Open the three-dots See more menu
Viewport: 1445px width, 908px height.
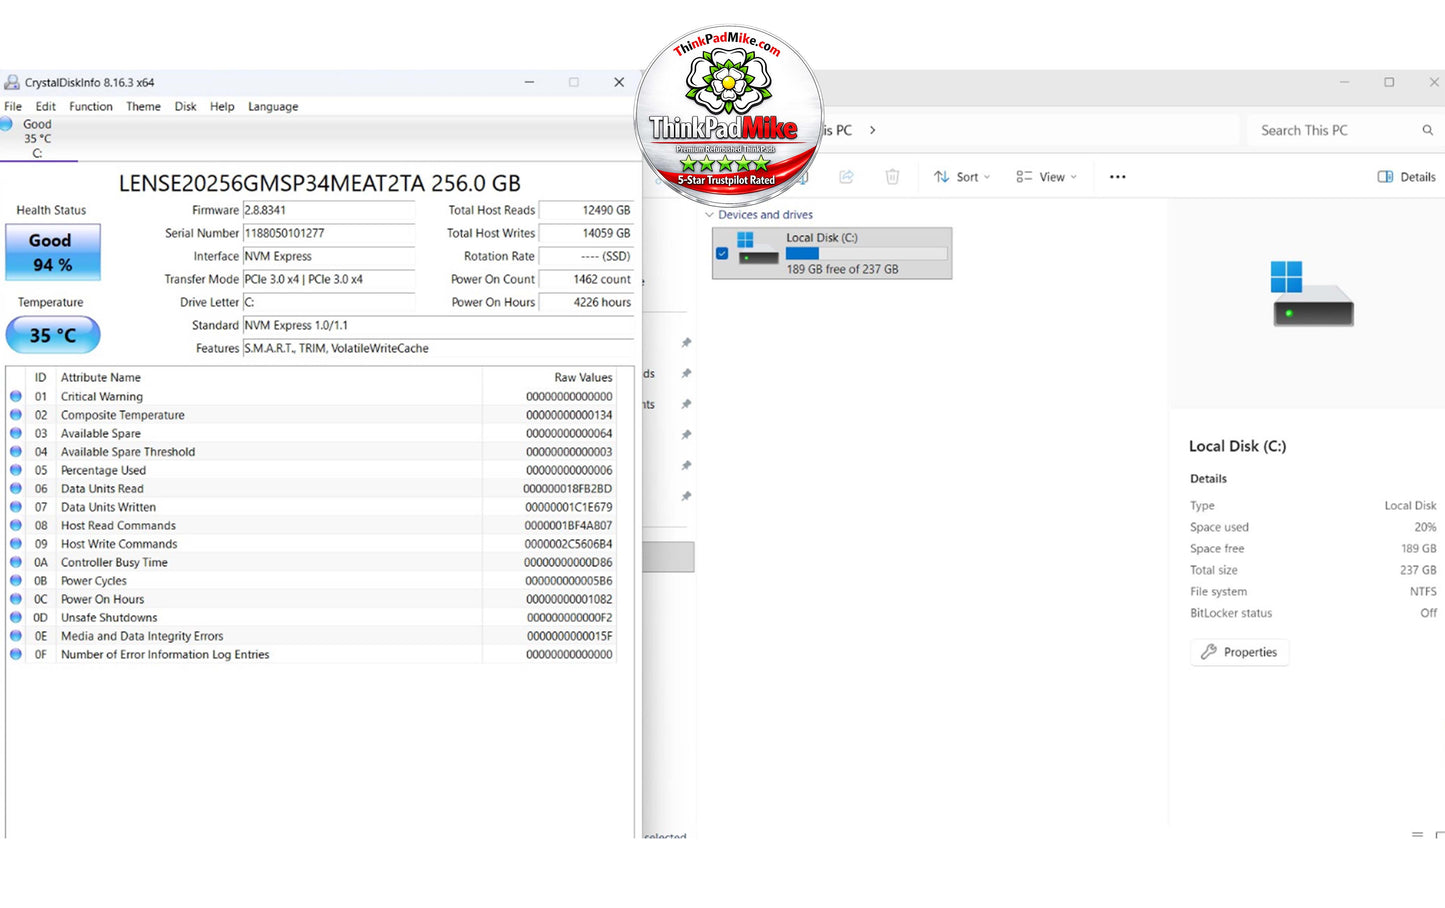tap(1118, 177)
